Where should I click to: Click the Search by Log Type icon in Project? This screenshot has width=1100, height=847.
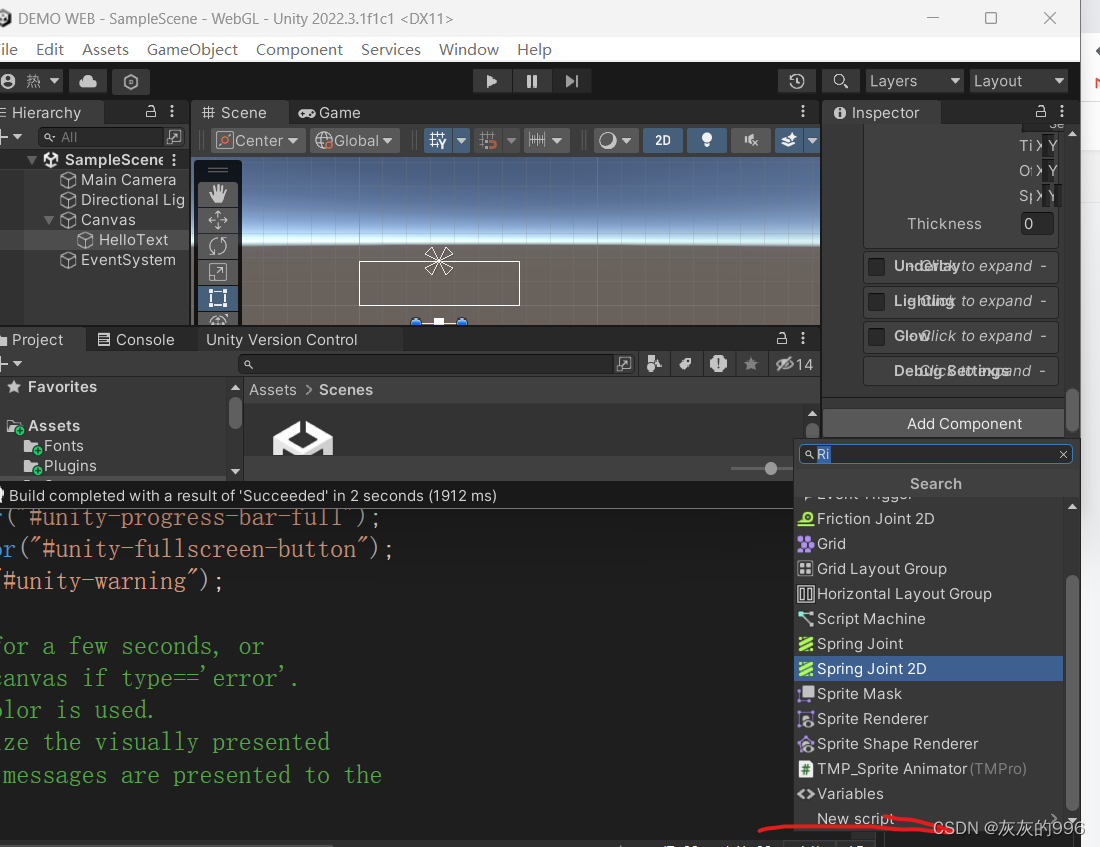point(718,364)
